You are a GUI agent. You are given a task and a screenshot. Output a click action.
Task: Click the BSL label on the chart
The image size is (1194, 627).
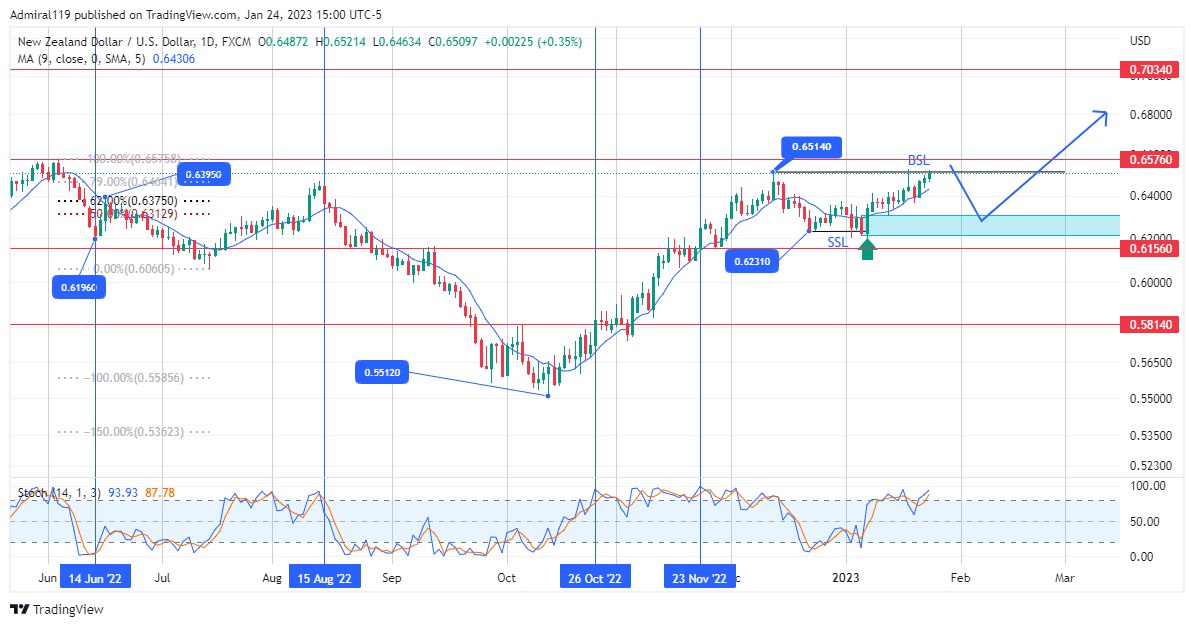click(x=918, y=160)
